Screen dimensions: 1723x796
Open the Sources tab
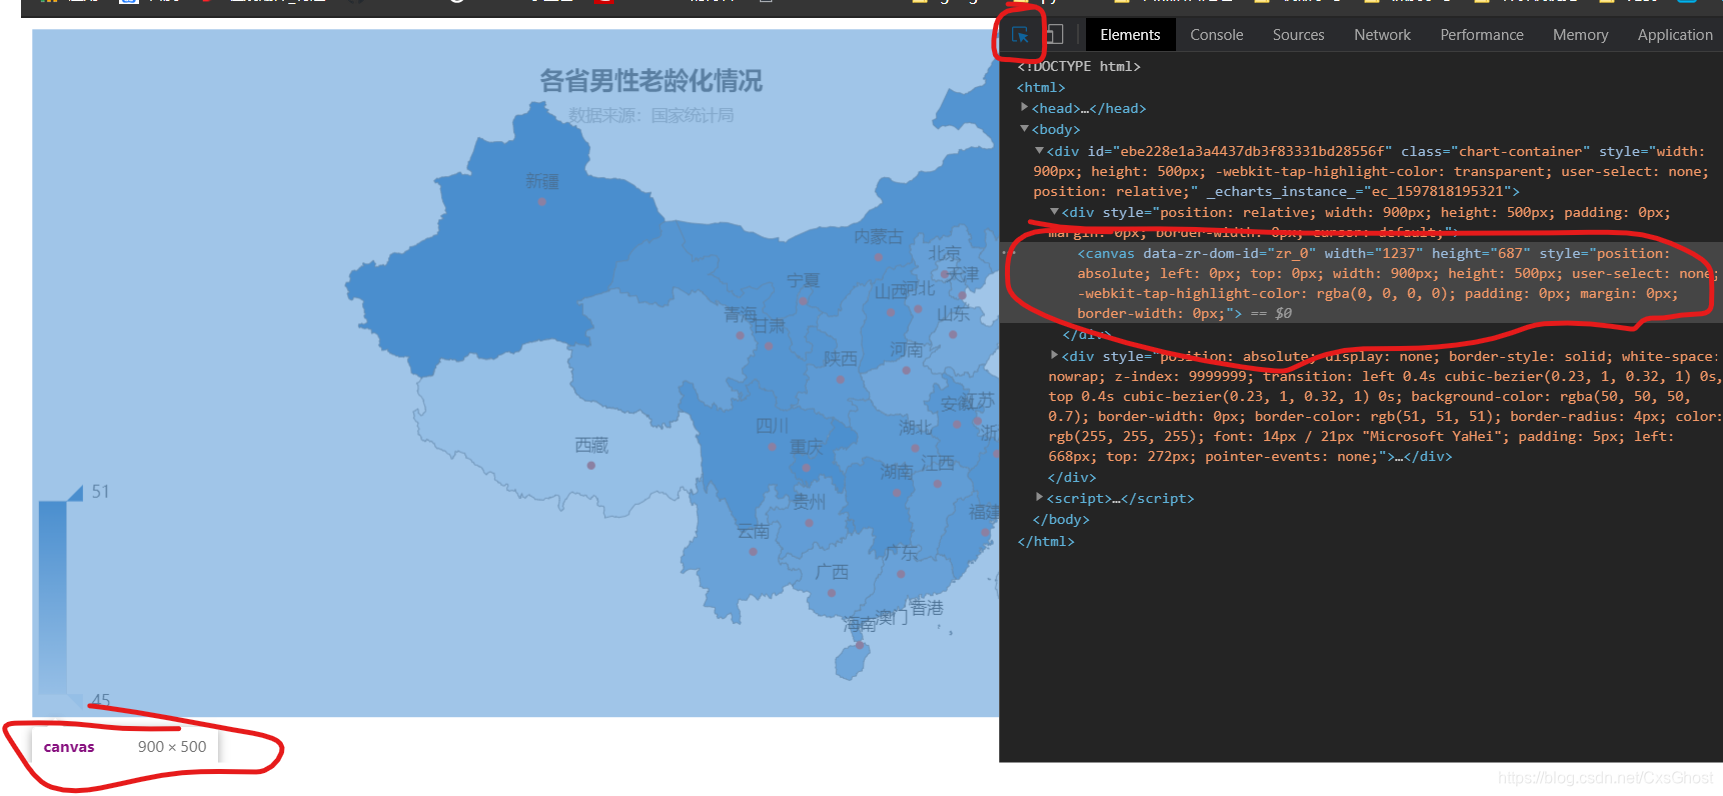[1298, 35]
